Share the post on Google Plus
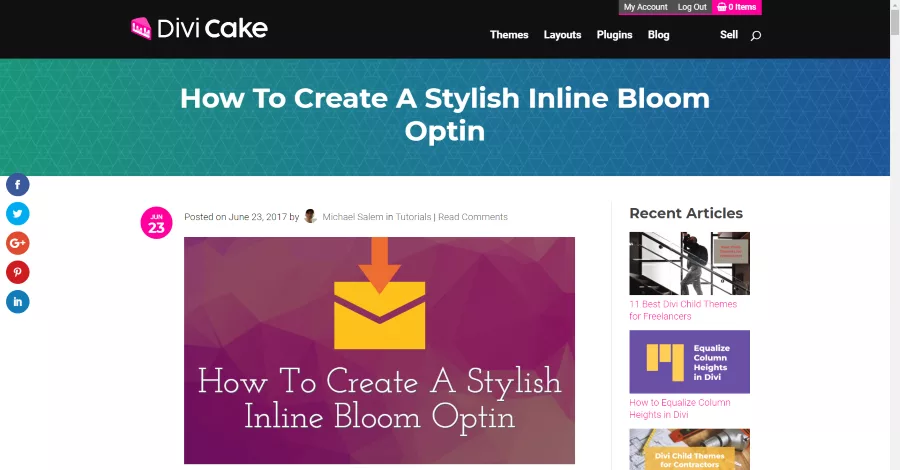This screenshot has height=470, width=900. tap(18, 243)
